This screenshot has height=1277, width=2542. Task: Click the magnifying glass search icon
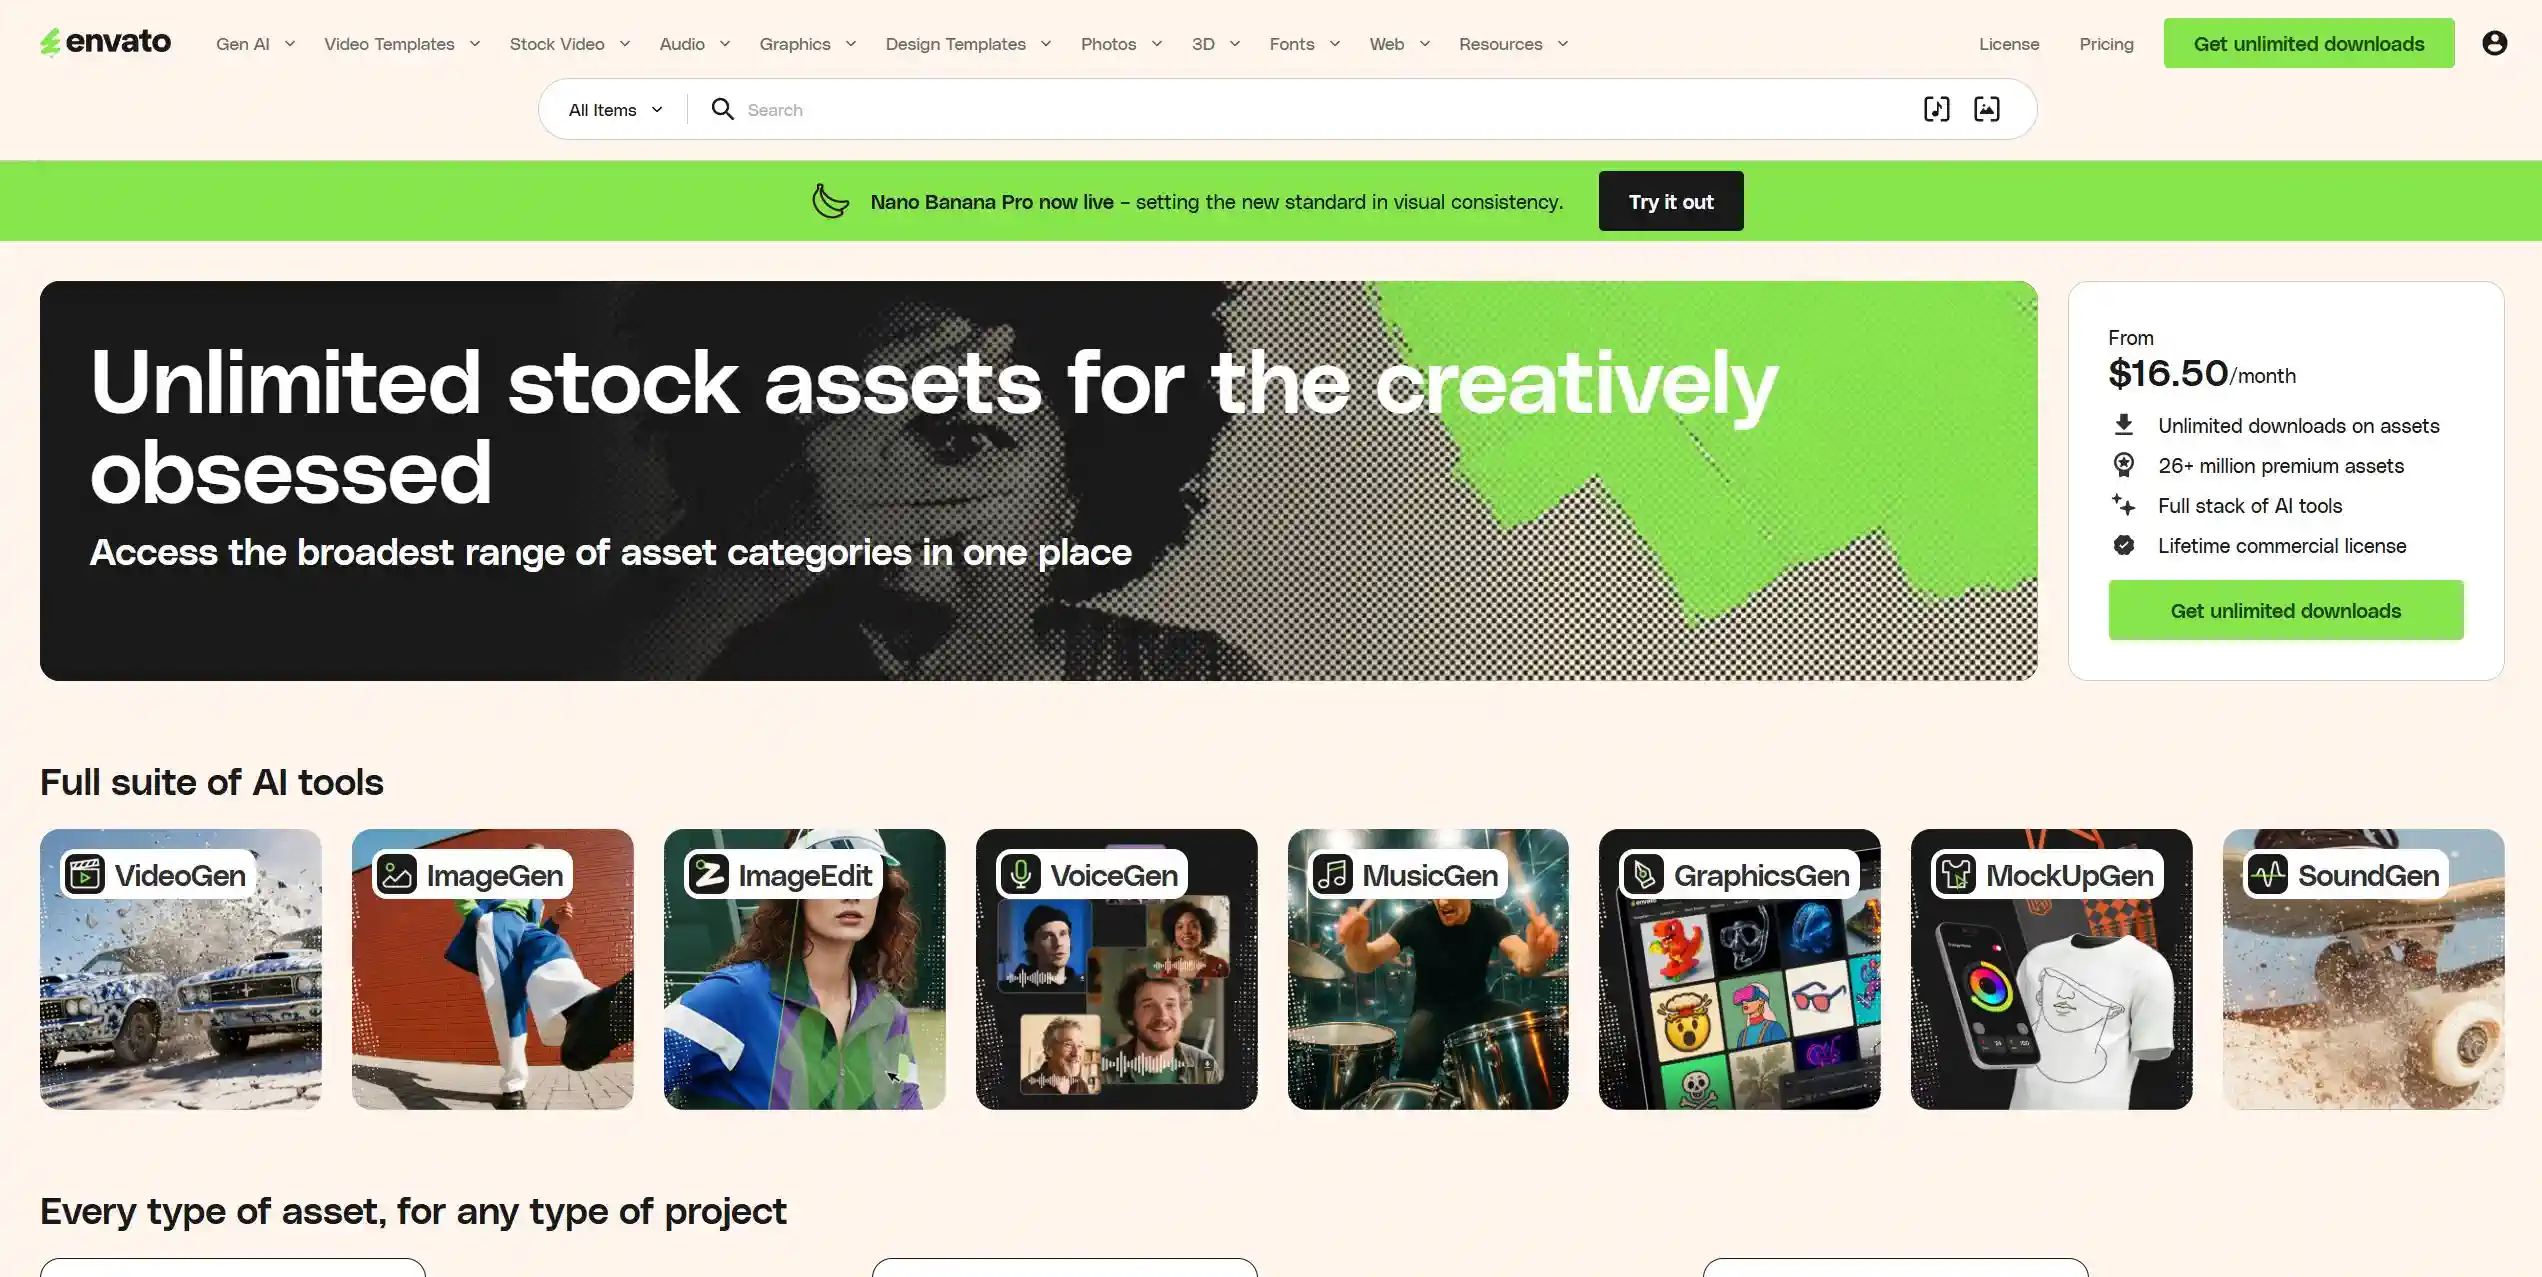tap(722, 109)
